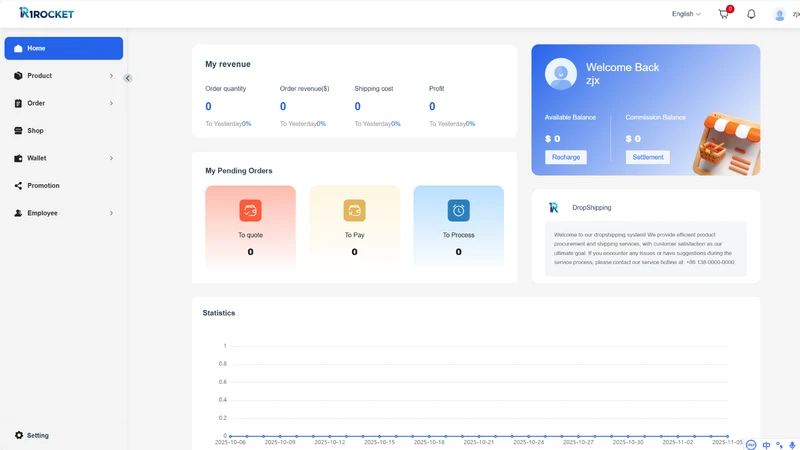800x450 pixels.
Task: Click the Chinese input mode icon
Action: coord(766,445)
